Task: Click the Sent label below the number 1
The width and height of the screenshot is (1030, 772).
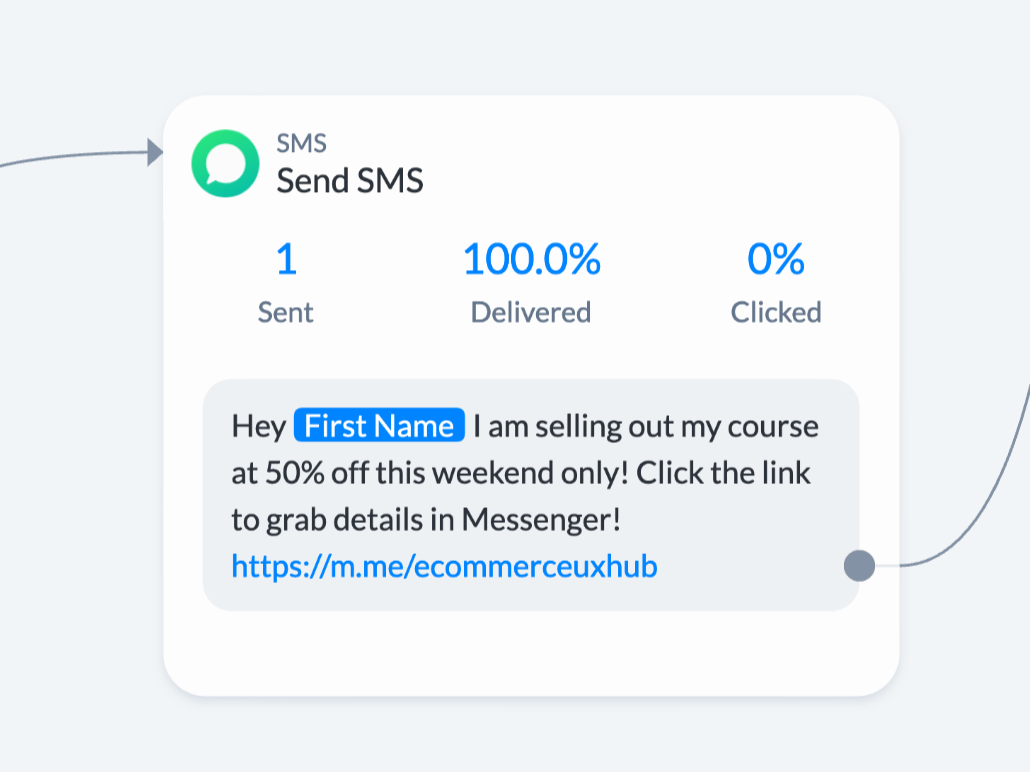Action: 285,311
